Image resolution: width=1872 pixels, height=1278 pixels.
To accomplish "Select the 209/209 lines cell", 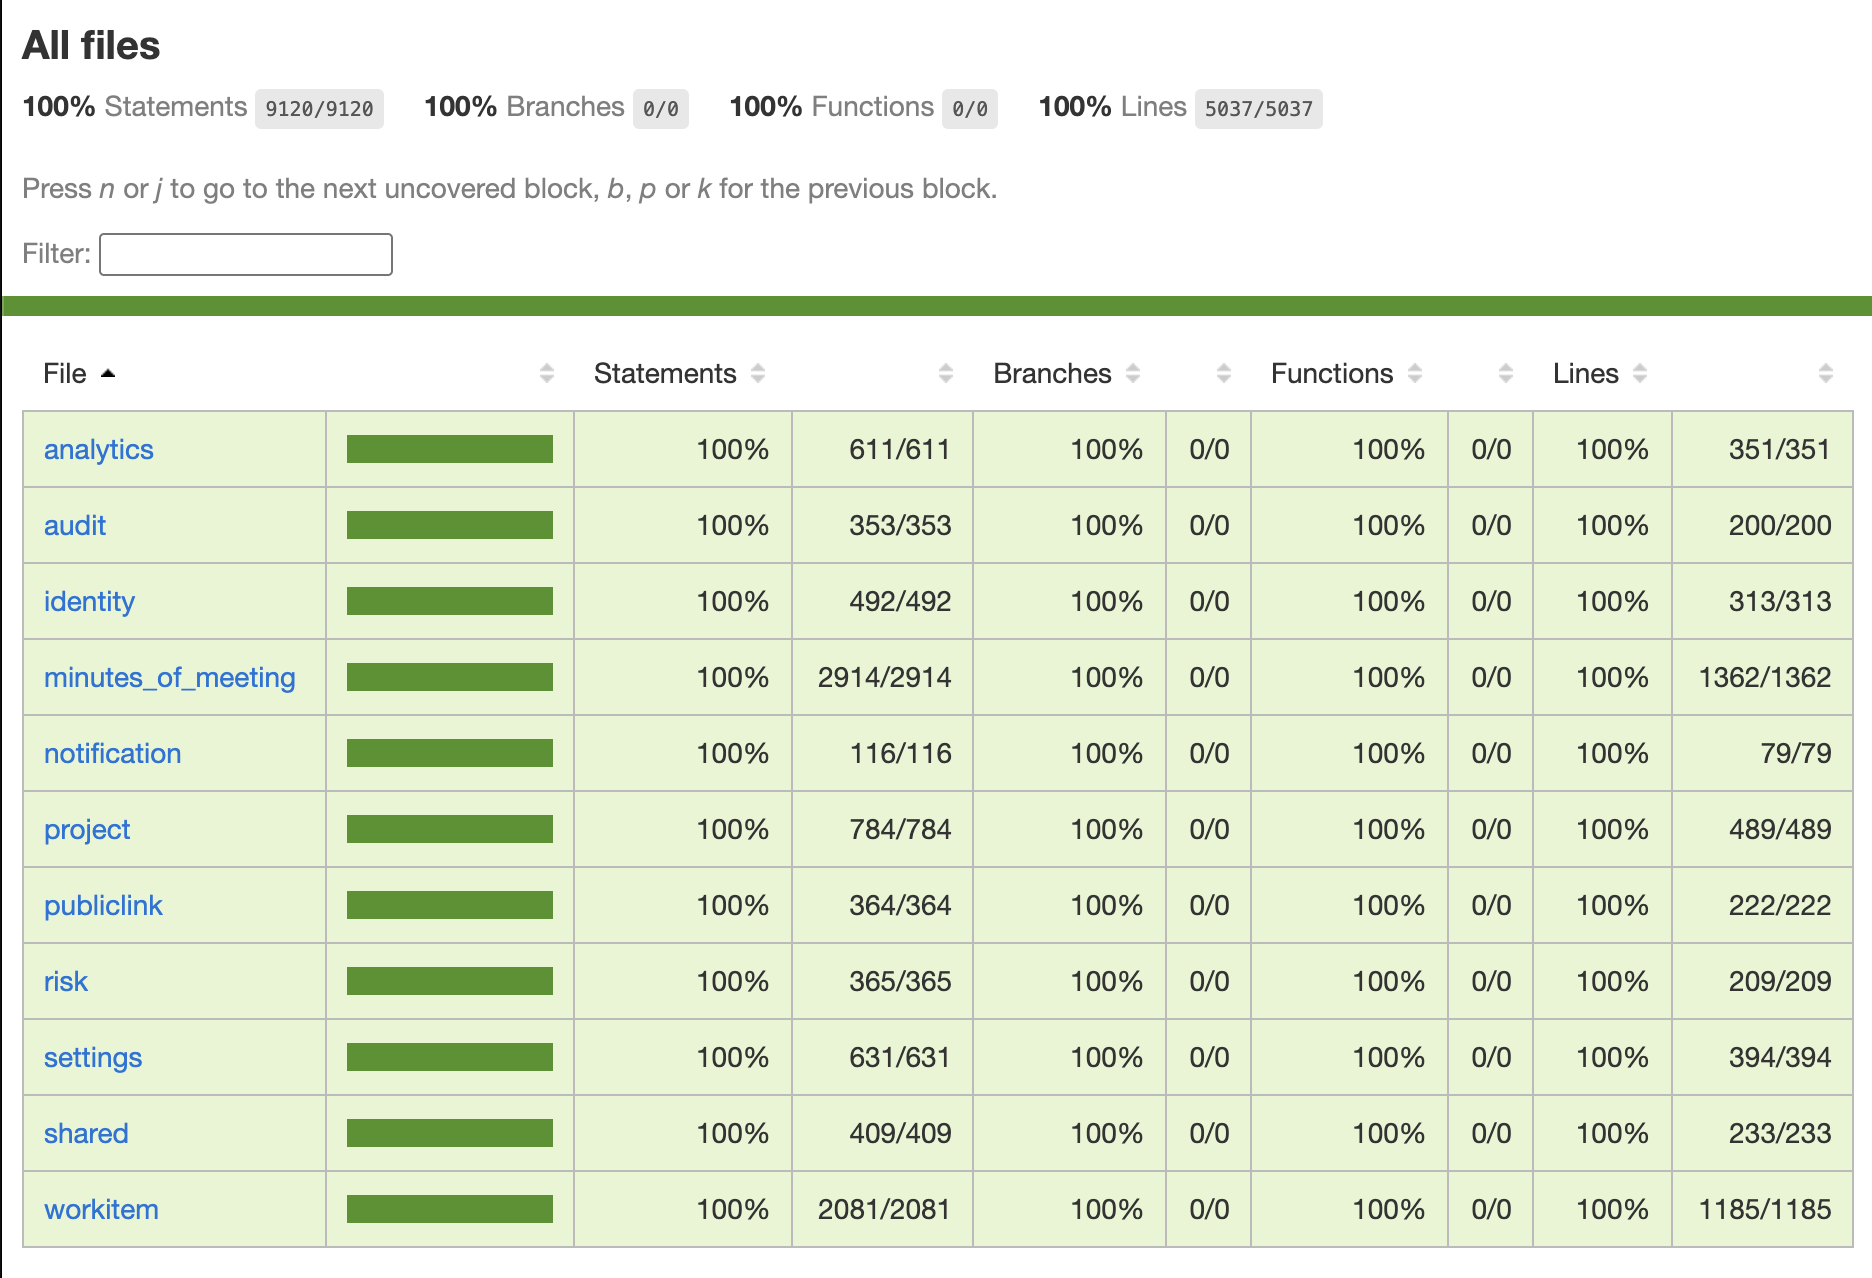I will tap(1763, 982).
